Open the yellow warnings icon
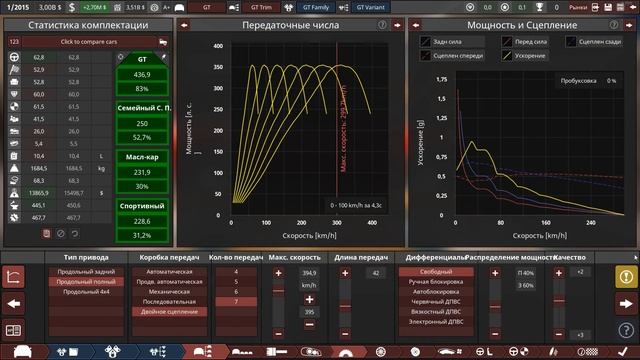The width and height of the screenshot is (640, 360). click(x=627, y=277)
